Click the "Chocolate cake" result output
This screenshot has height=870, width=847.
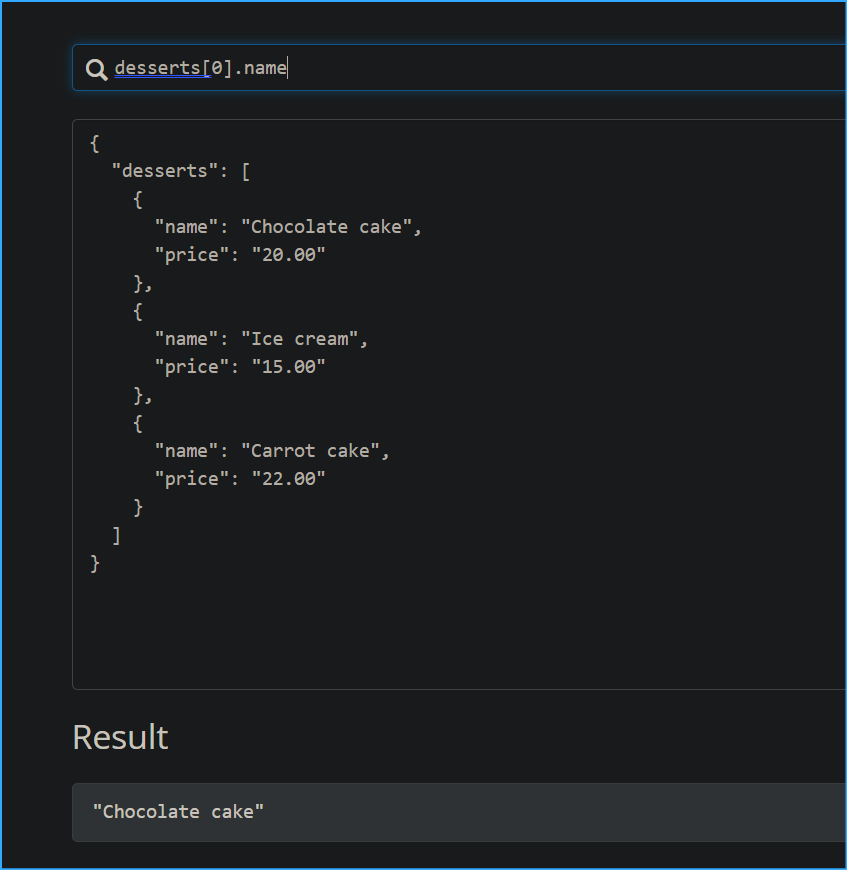point(178,811)
